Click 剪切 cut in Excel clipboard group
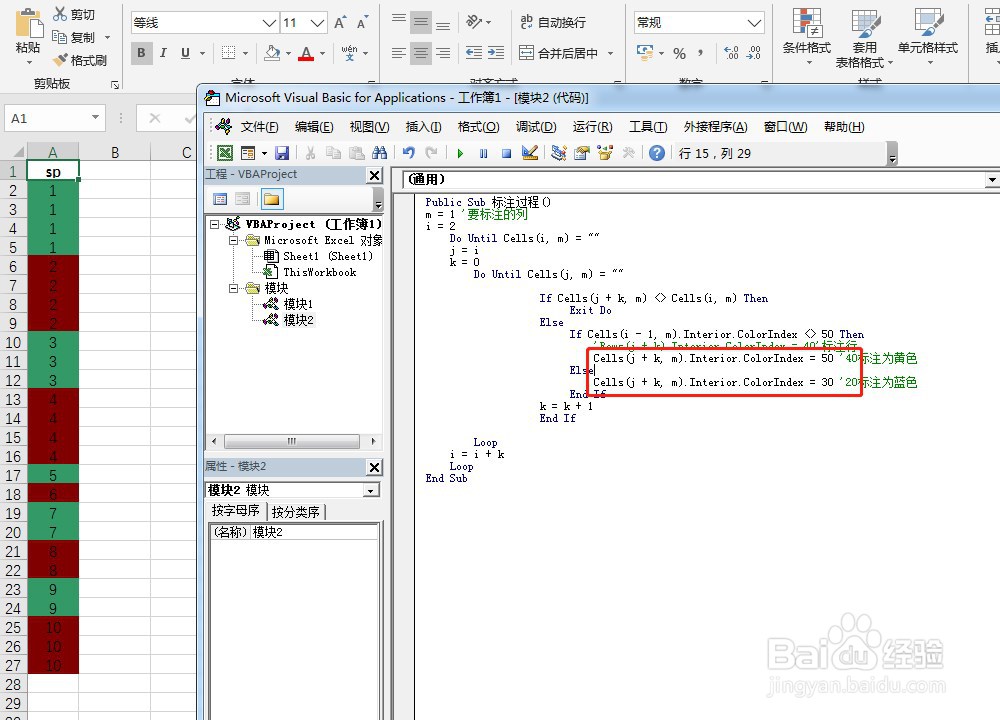1000x720 pixels. (x=74, y=14)
